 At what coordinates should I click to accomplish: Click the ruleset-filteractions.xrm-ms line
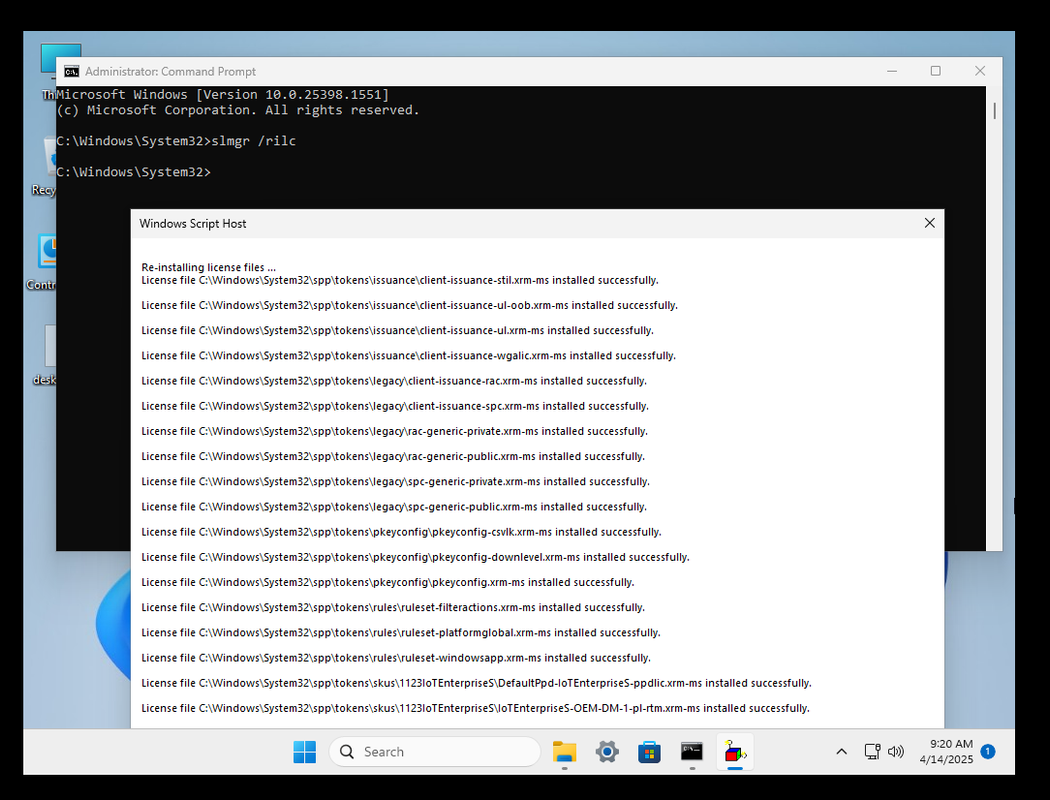click(393, 608)
